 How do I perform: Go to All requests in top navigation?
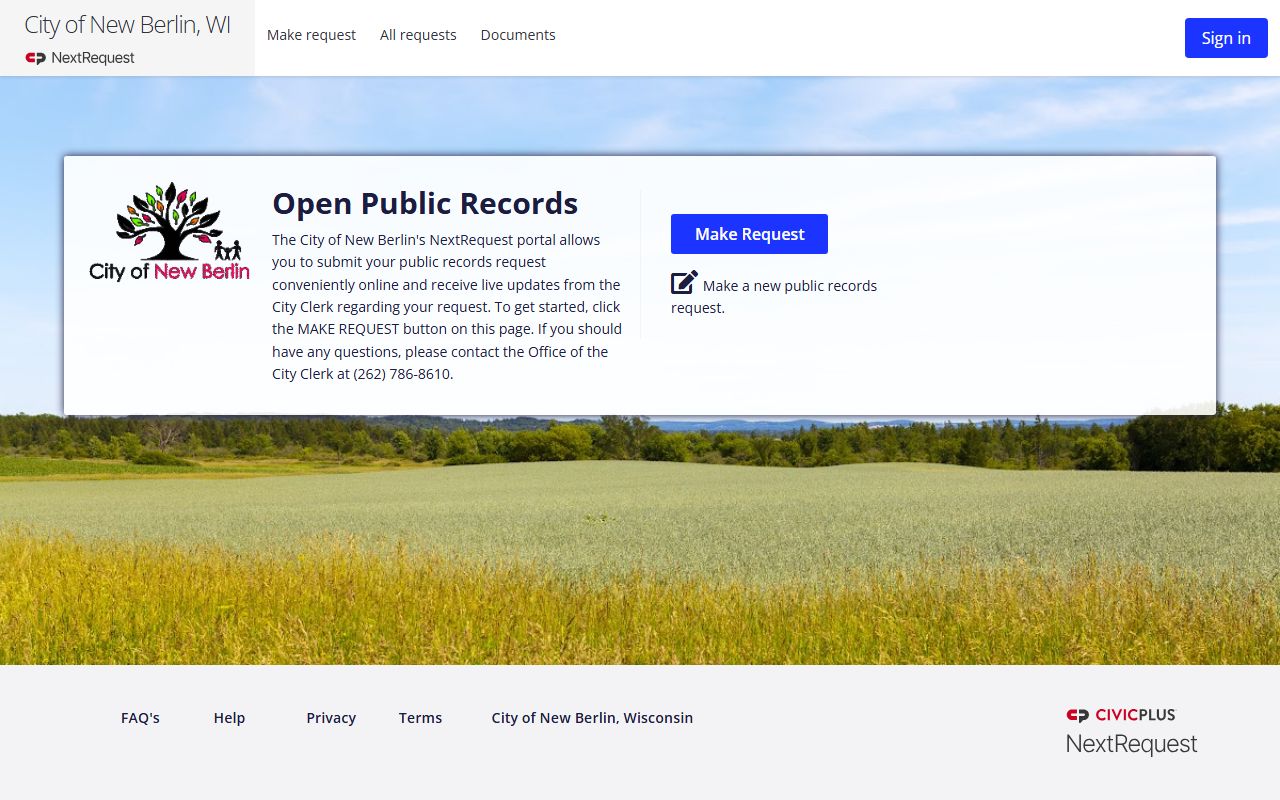click(x=418, y=35)
